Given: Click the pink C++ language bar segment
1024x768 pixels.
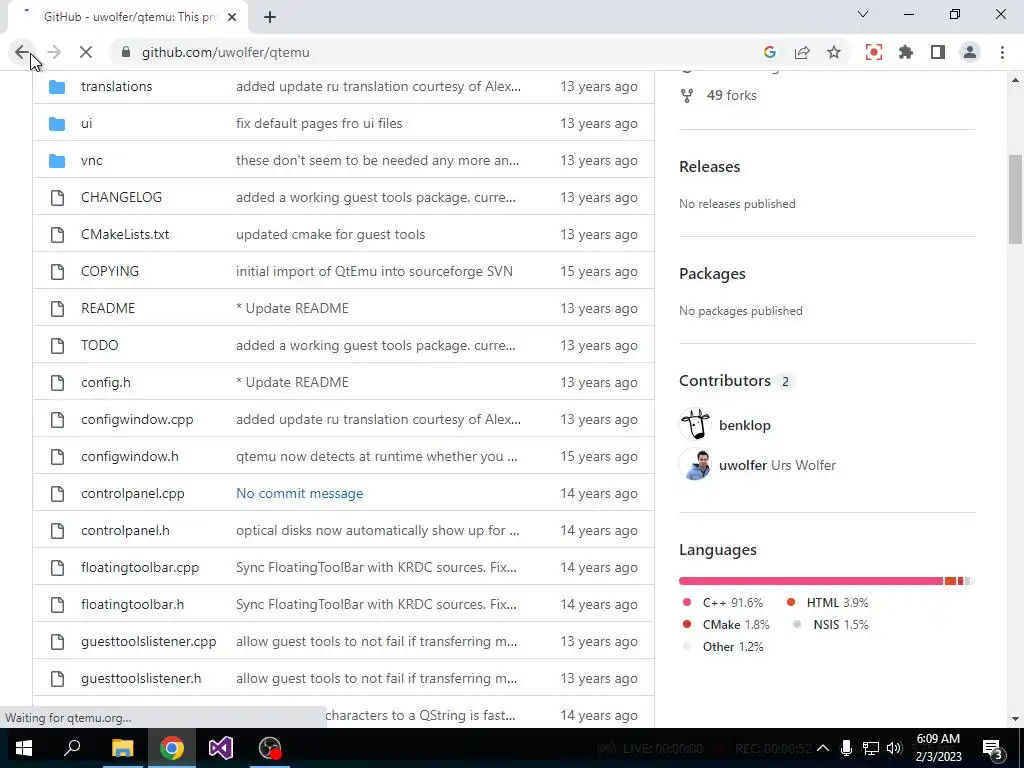Looking at the screenshot, I should pos(811,581).
